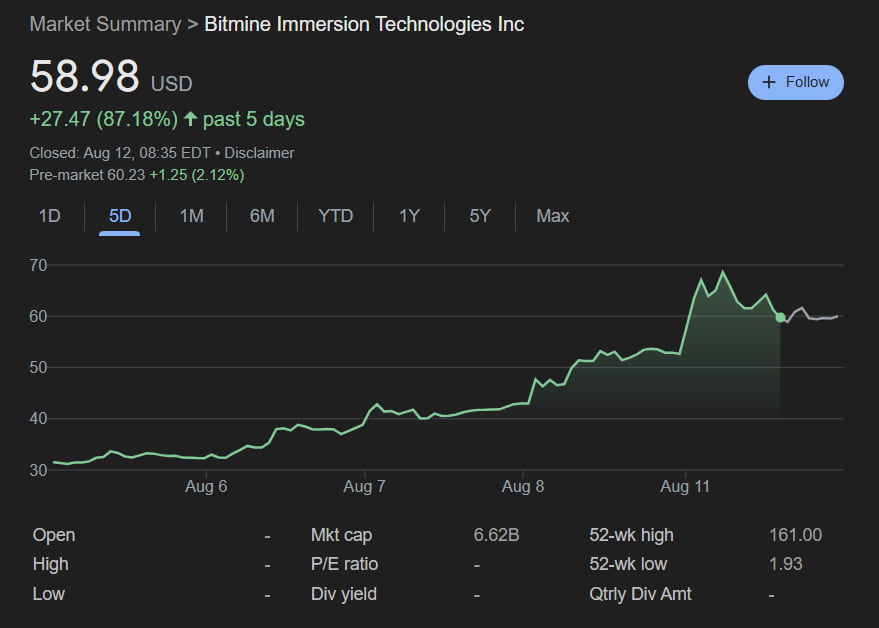View the 1Y chart range

(409, 216)
